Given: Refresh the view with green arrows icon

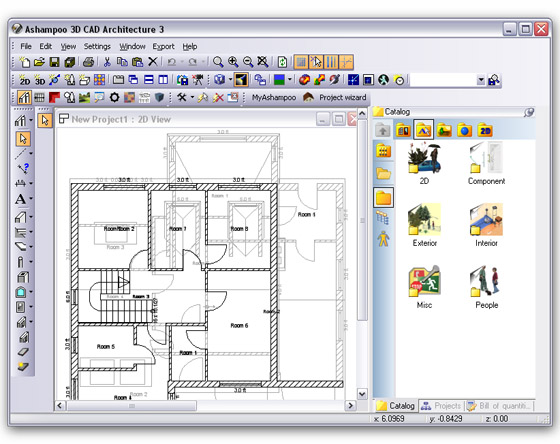Looking at the screenshot, I should coord(282,62).
